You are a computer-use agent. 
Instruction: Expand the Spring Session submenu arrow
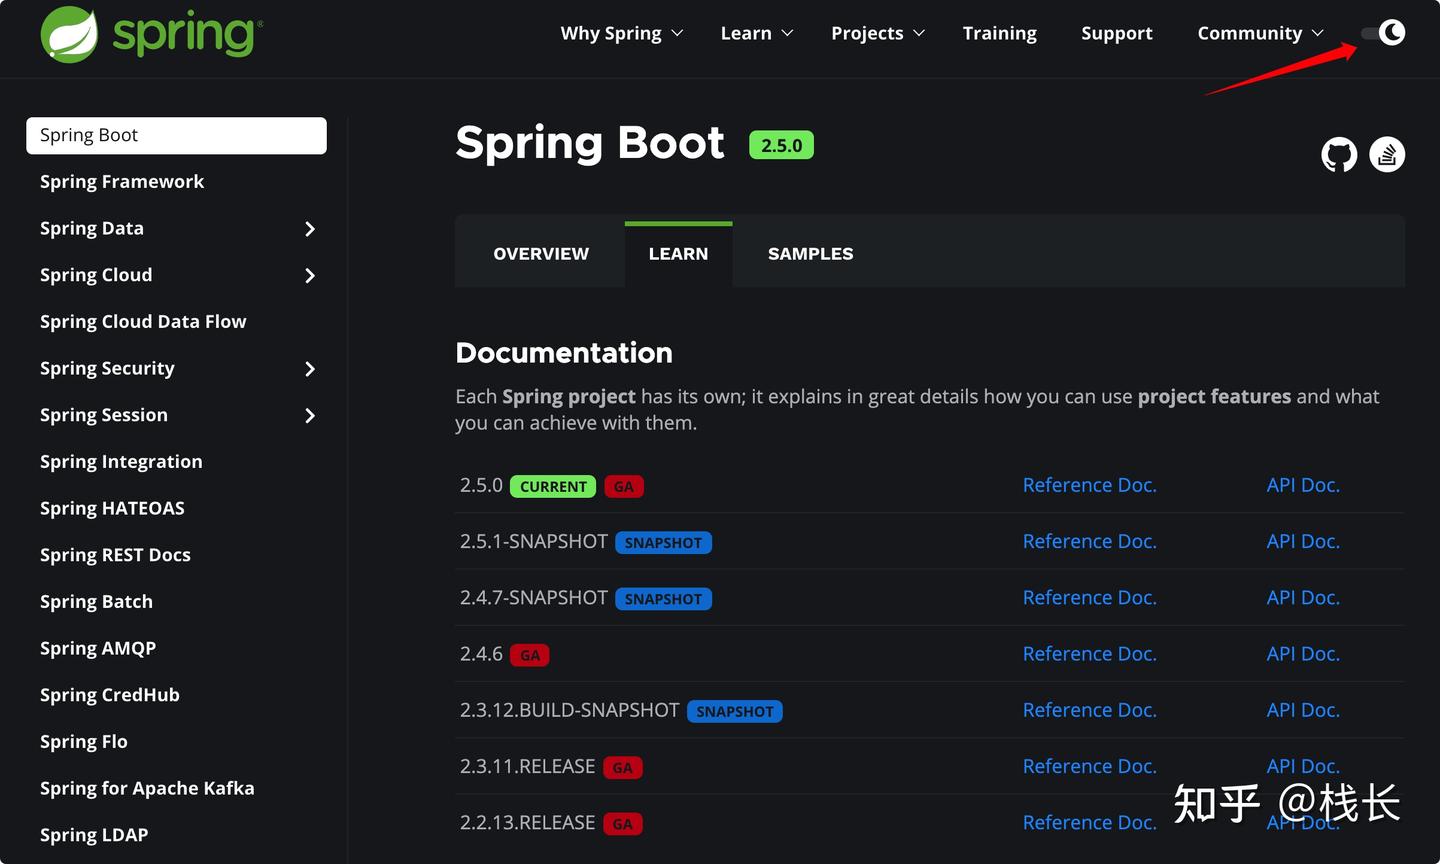(x=310, y=416)
